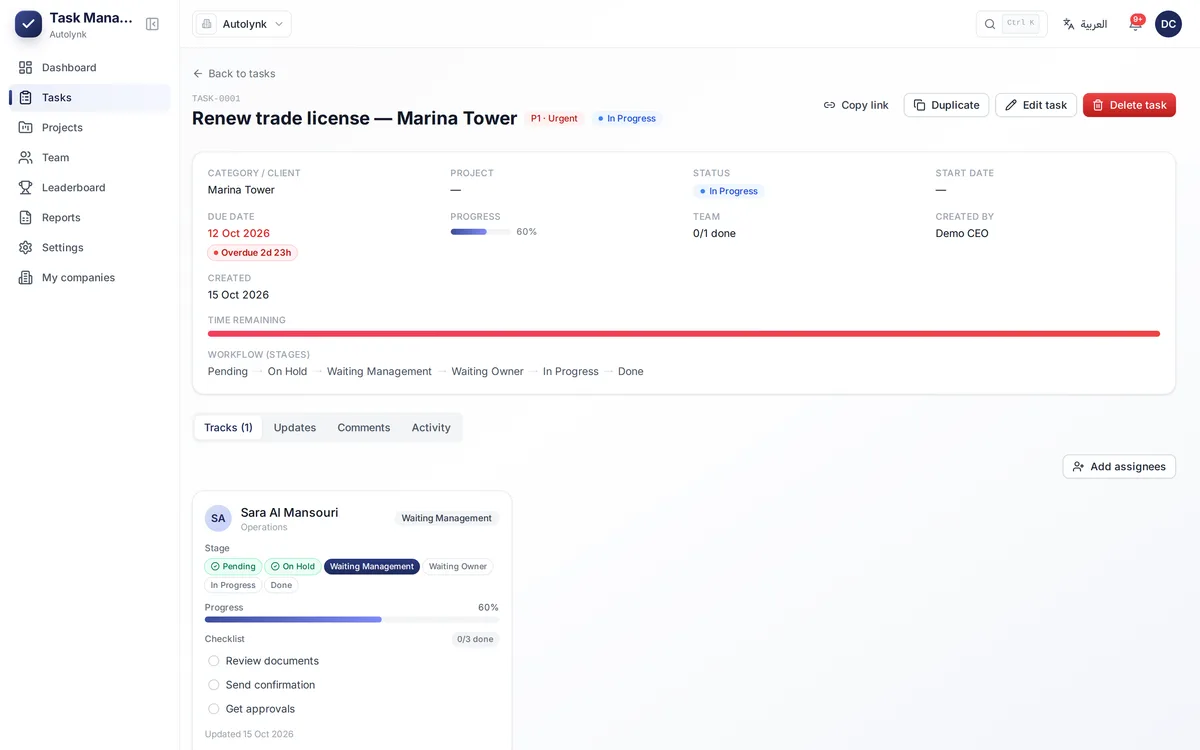Click Sara Al Mansouri's track progress bar
The width and height of the screenshot is (1200, 750).
coord(352,620)
